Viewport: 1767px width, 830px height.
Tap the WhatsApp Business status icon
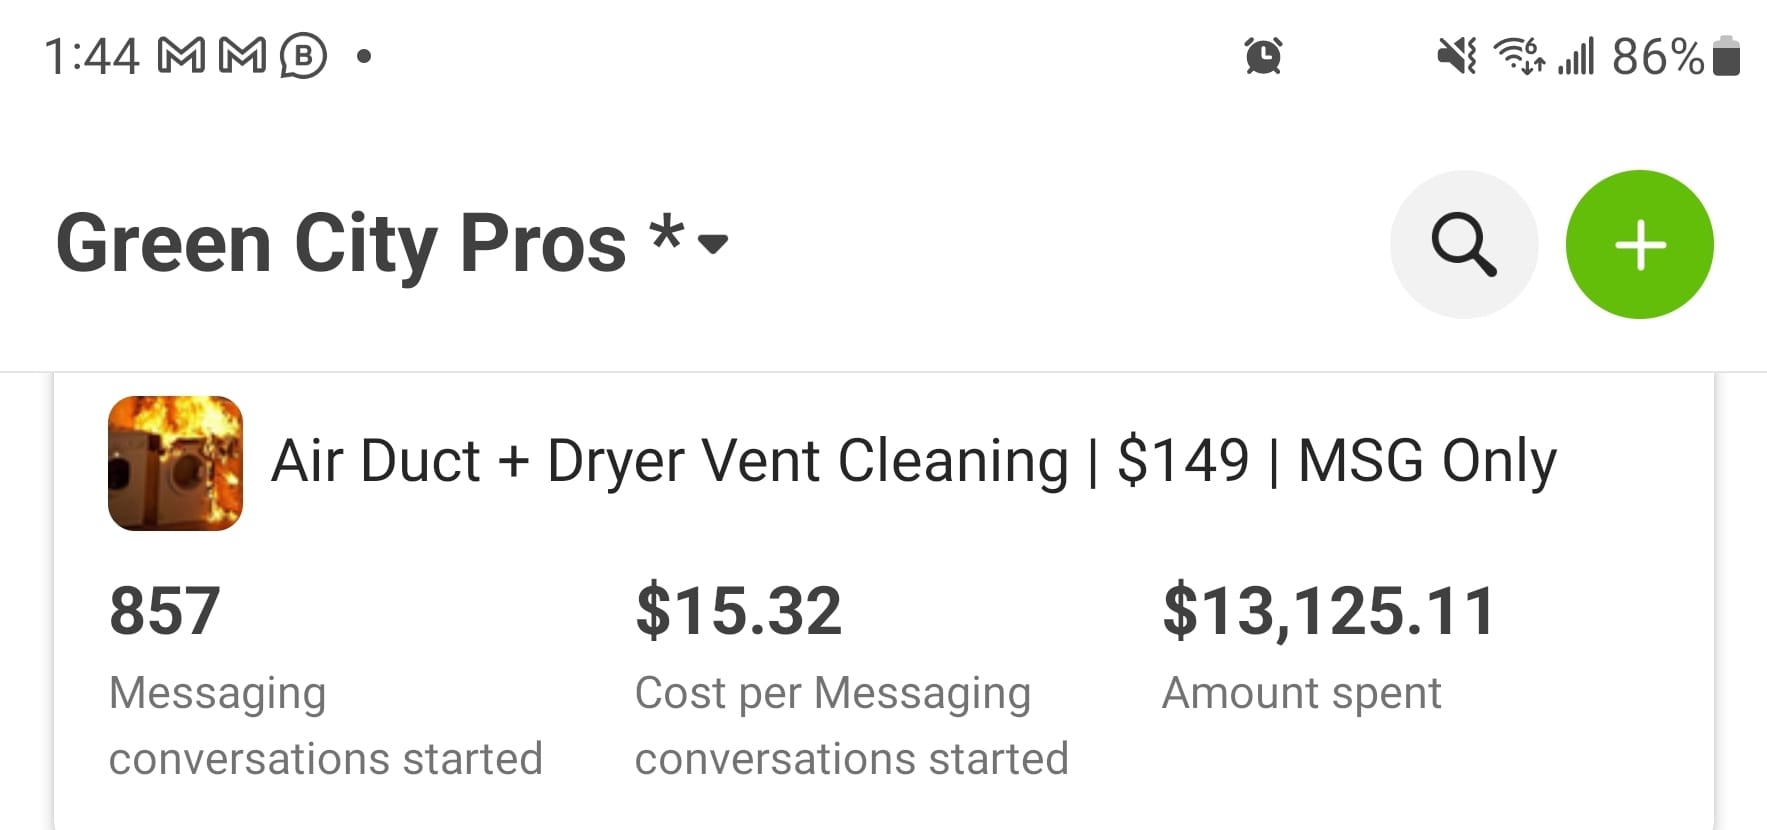pos(303,56)
